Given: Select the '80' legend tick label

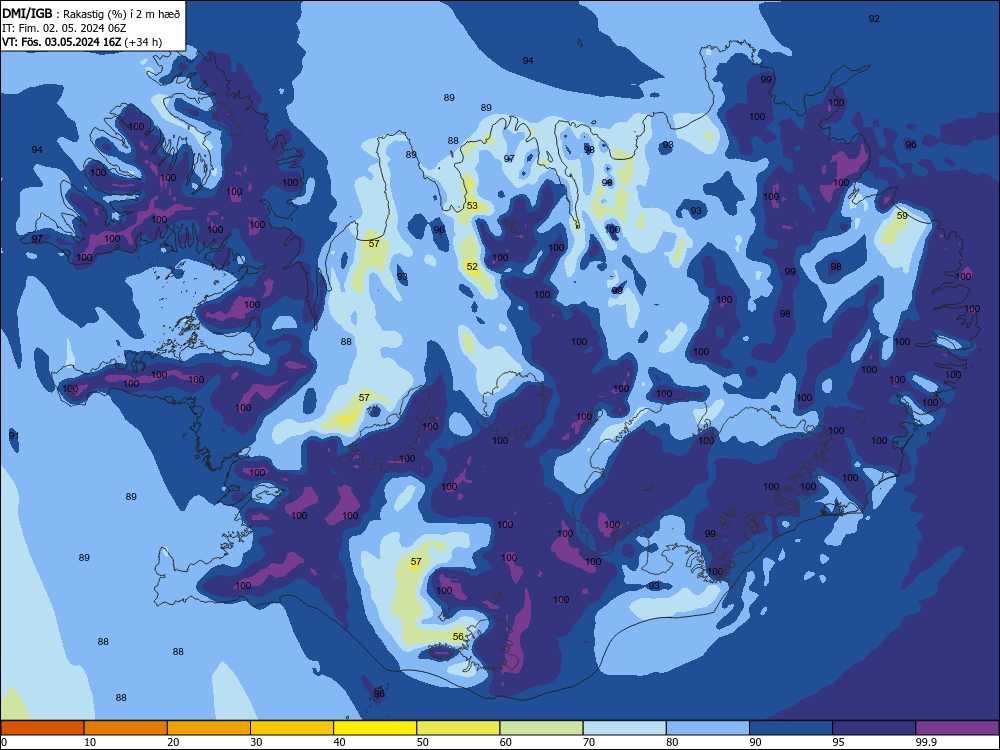Looking at the screenshot, I should (x=672, y=742).
